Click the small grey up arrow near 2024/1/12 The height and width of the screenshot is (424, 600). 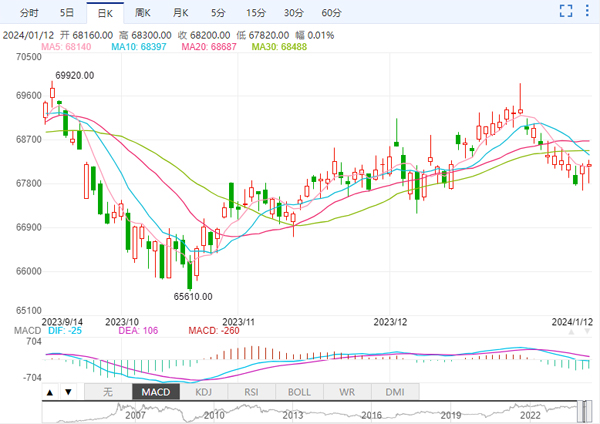[x=571, y=332]
